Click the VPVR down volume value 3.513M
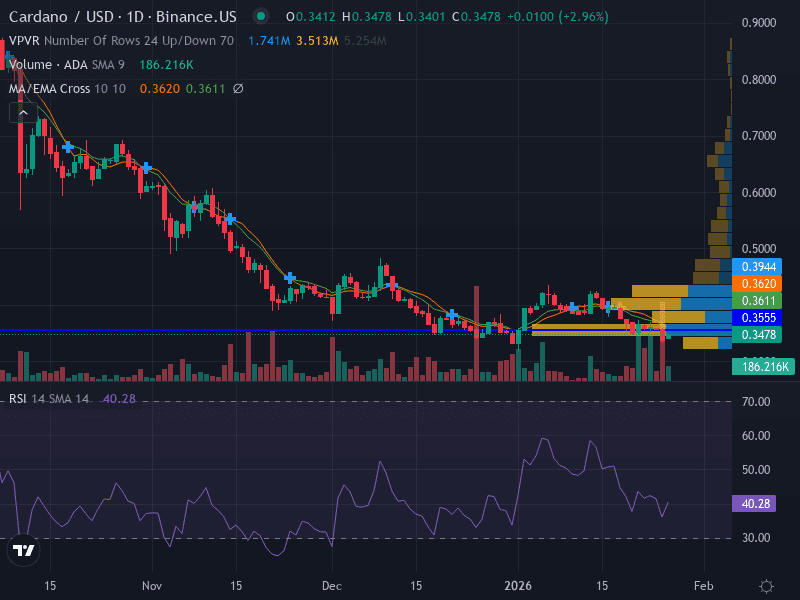This screenshot has height=600, width=800. [317, 41]
